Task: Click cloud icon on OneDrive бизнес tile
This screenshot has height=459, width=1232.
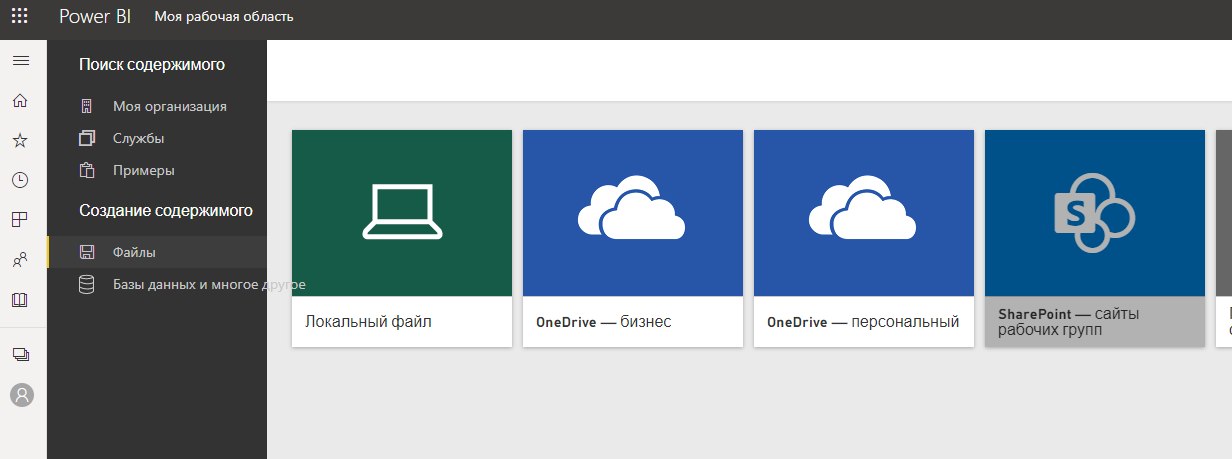Action: (x=632, y=207)
